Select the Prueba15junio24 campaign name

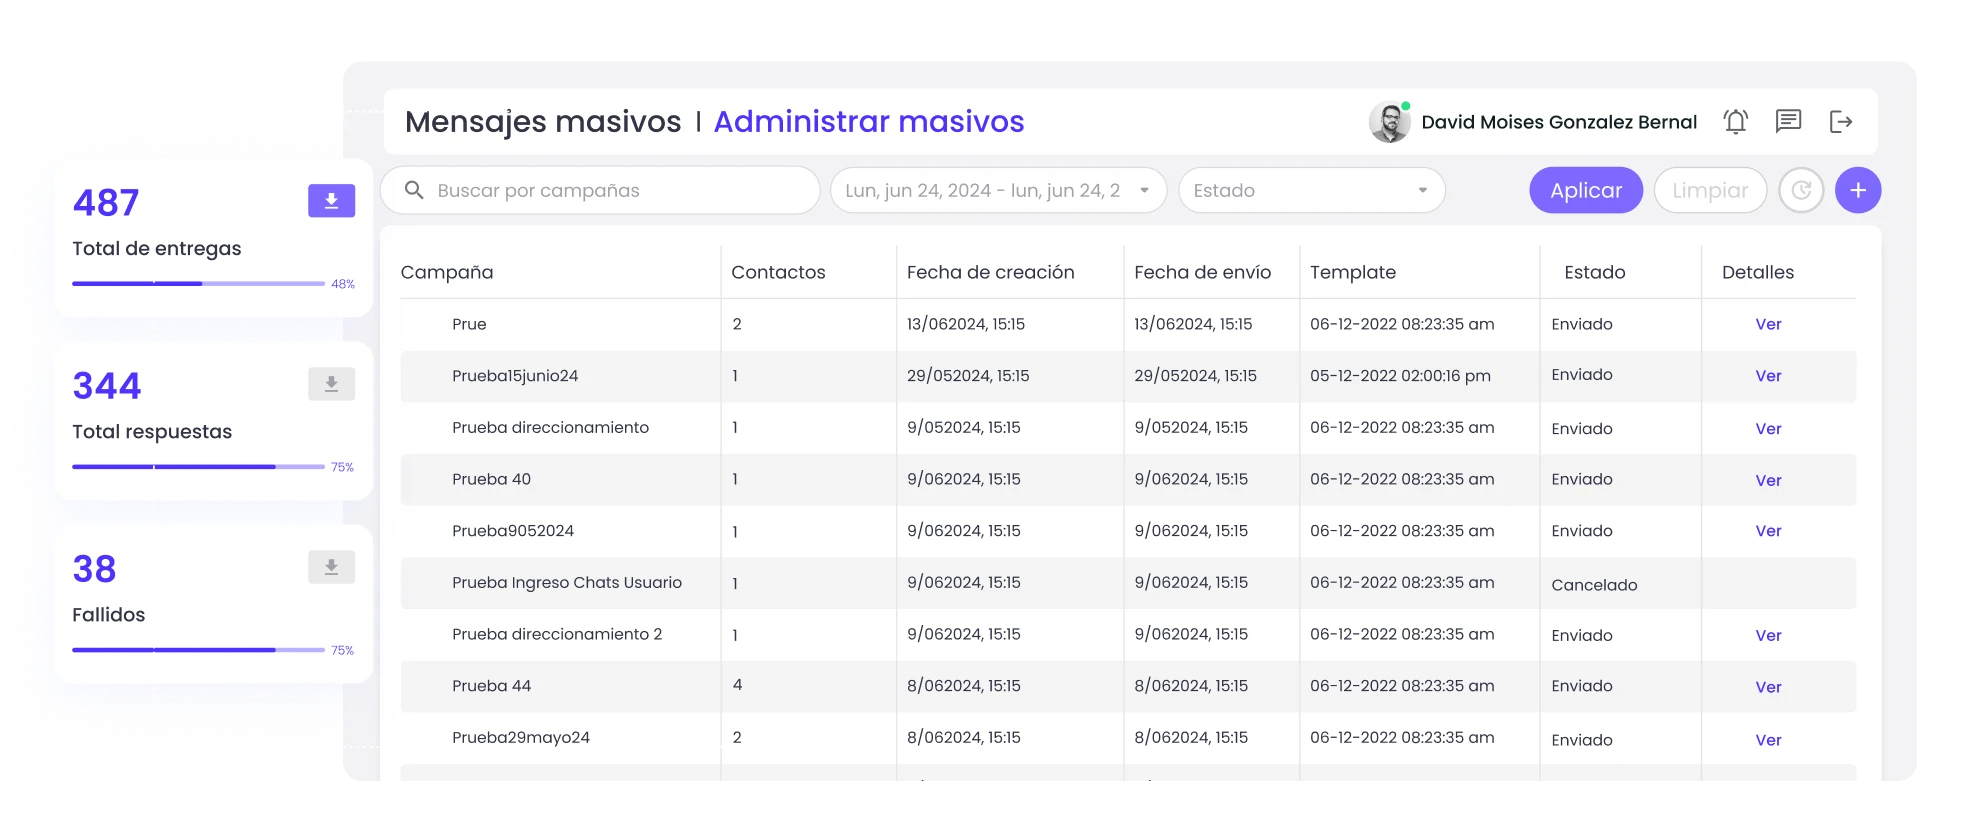point(515,376)
